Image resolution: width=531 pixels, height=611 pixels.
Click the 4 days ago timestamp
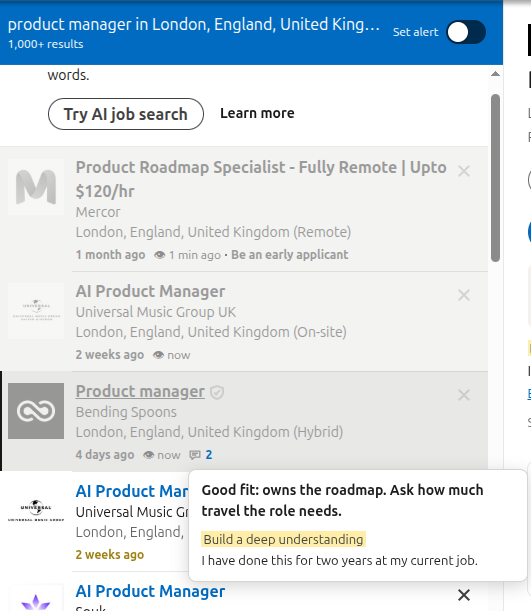tap(105, 455)
